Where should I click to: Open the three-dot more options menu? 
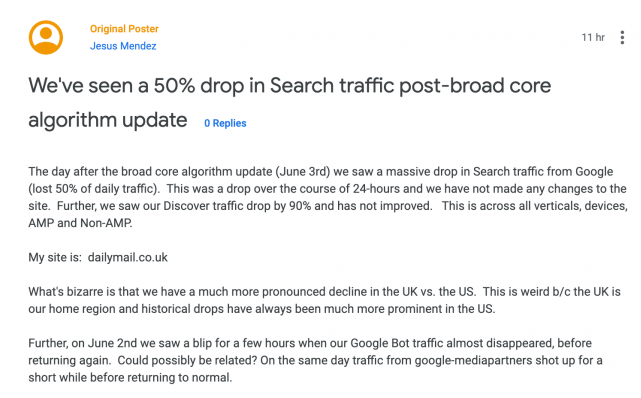click(x=622, y=37)
